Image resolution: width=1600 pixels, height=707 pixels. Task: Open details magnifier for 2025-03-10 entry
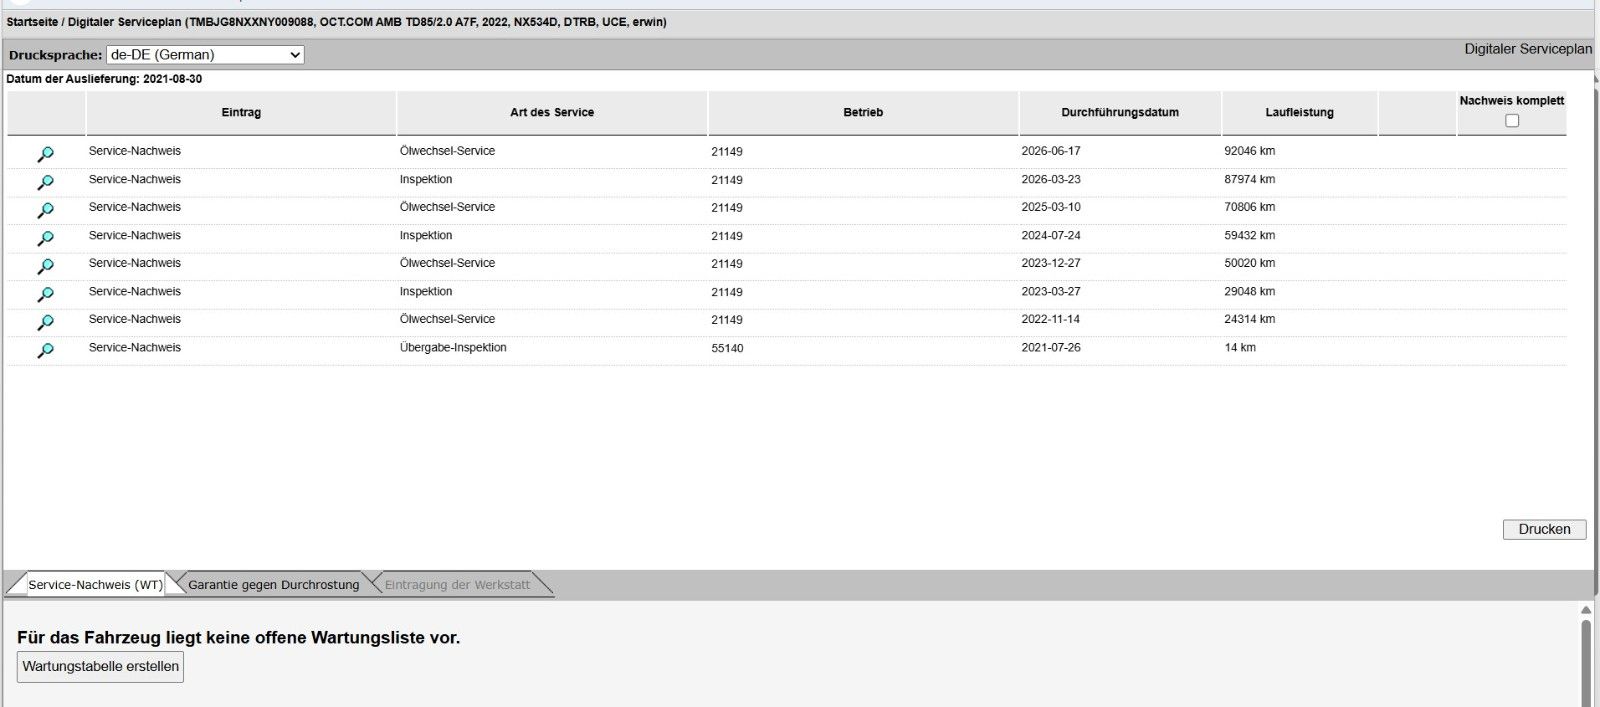pyautogui.click(x=45, y=210)
